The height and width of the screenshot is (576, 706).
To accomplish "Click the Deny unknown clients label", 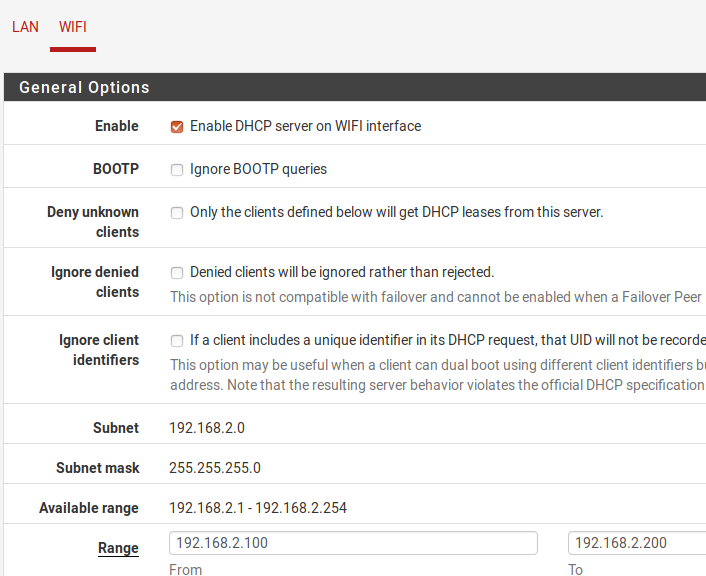I will [x=93, y=222].
